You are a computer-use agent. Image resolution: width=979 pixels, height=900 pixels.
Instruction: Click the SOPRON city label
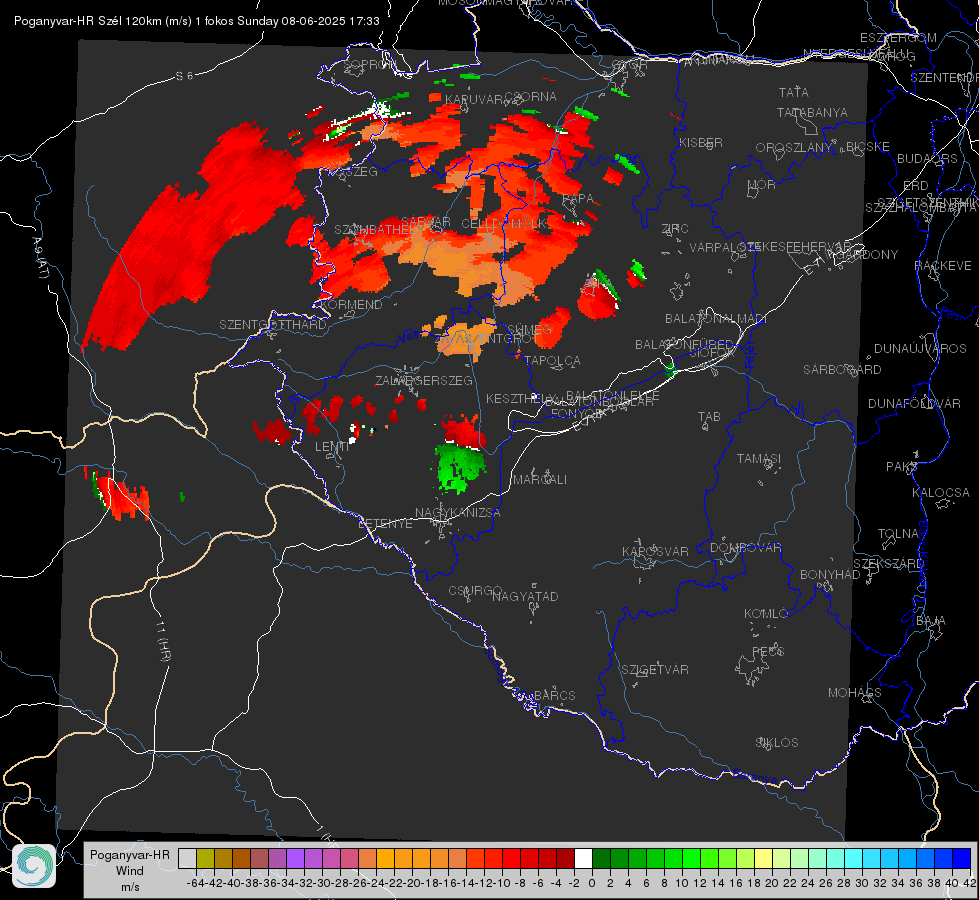tap(369, 64)
